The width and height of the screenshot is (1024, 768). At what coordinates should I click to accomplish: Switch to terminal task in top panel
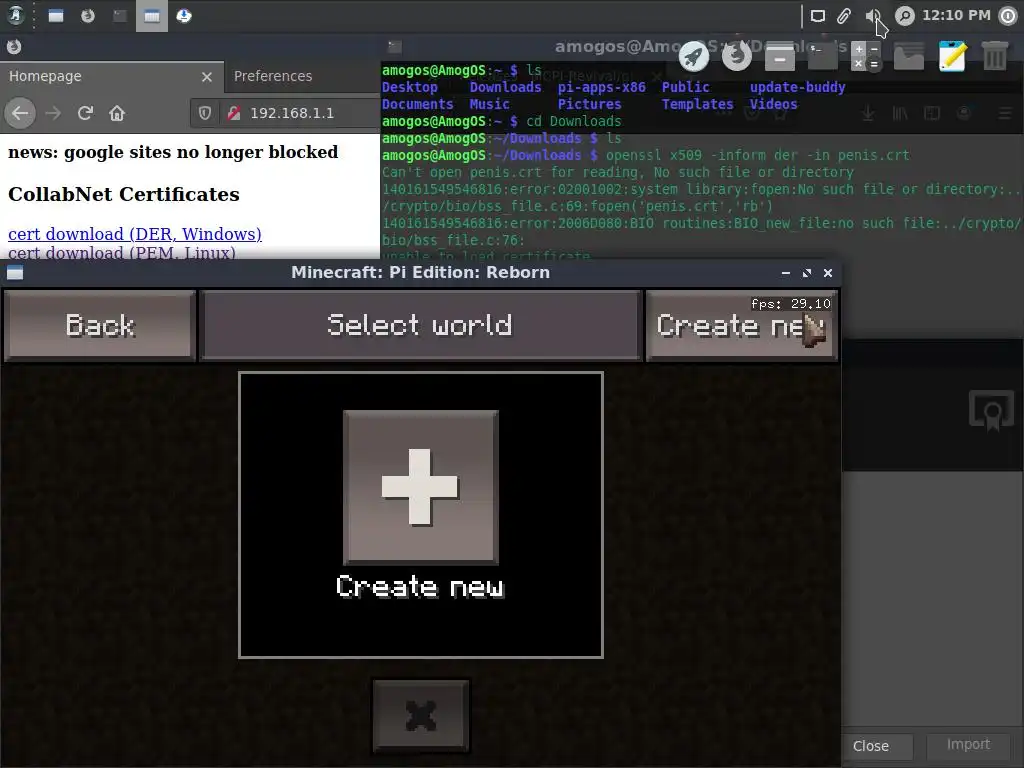(x=120, y=16)
